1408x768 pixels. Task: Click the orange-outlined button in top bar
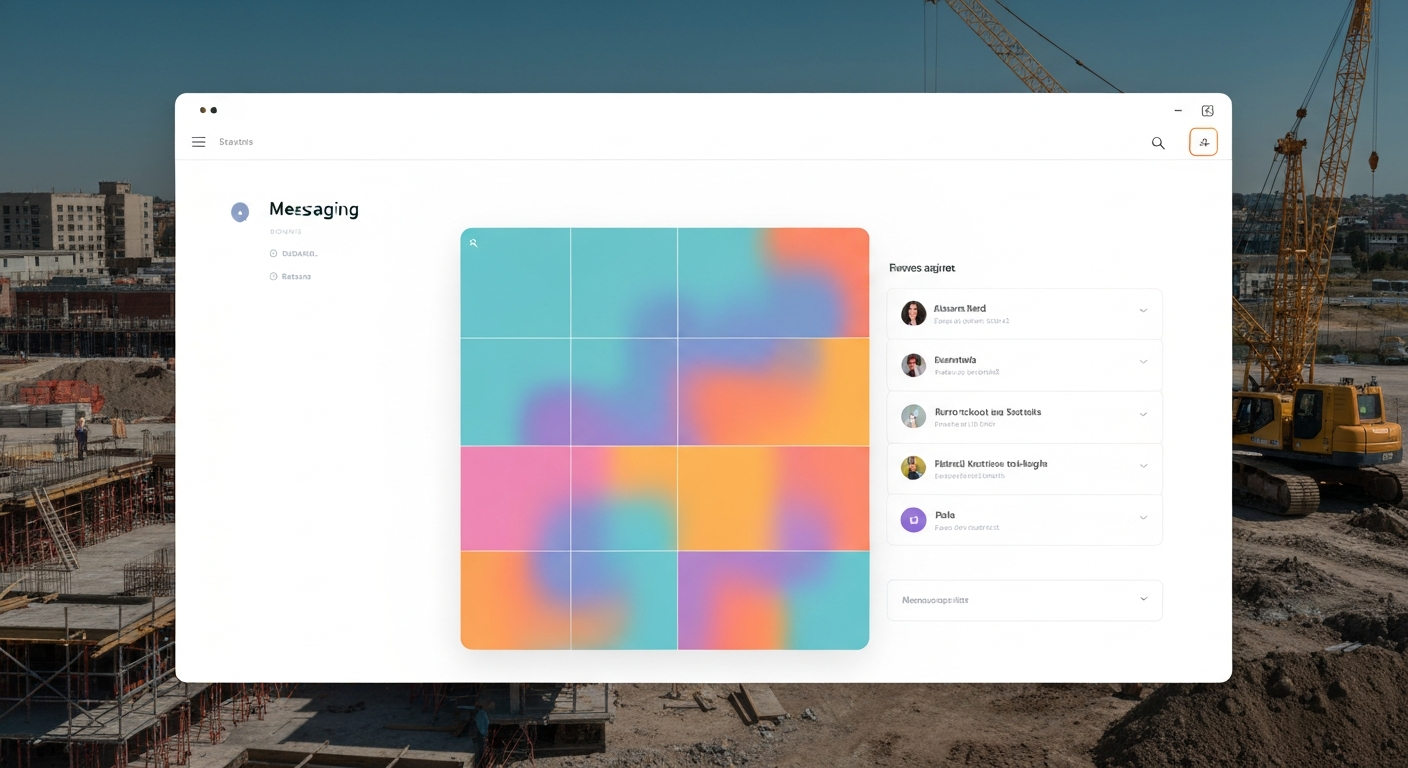[x=1204, y=142]
